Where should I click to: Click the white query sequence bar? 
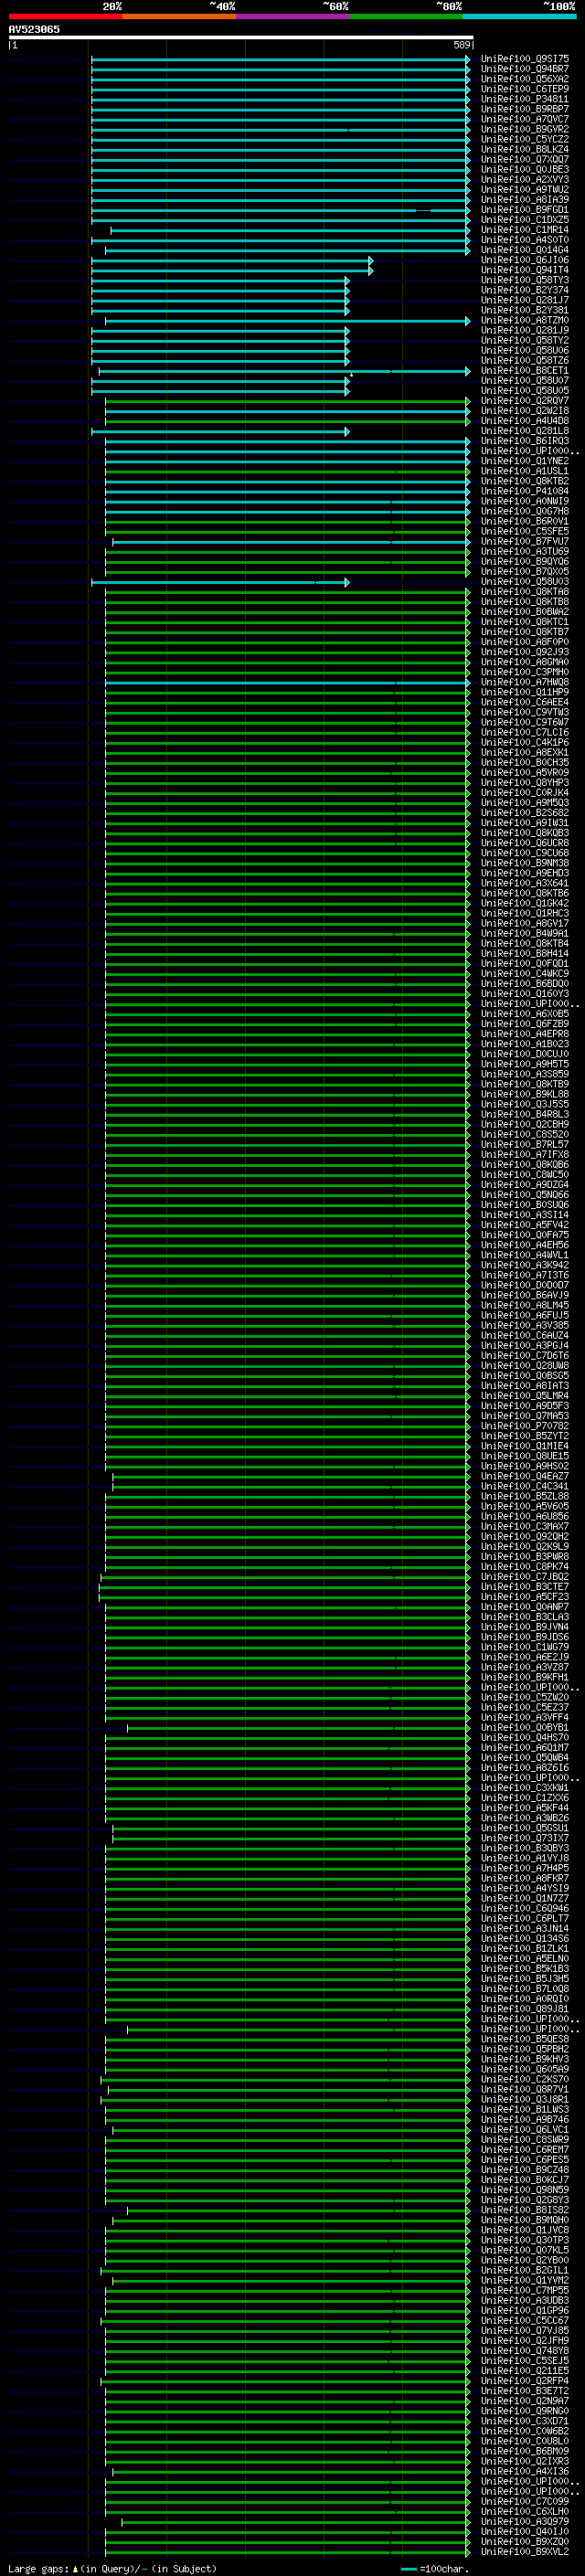click(x=240, y=37)
